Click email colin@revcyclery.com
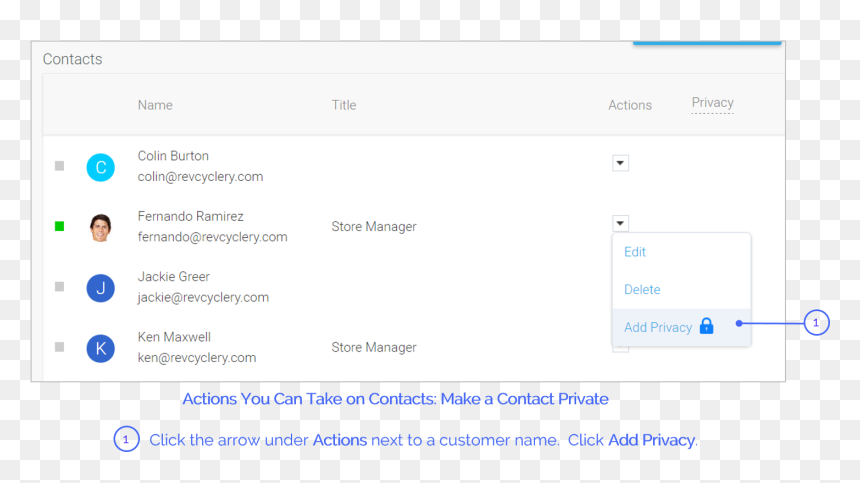The image size is (860, 483). (x=200, y=177)
